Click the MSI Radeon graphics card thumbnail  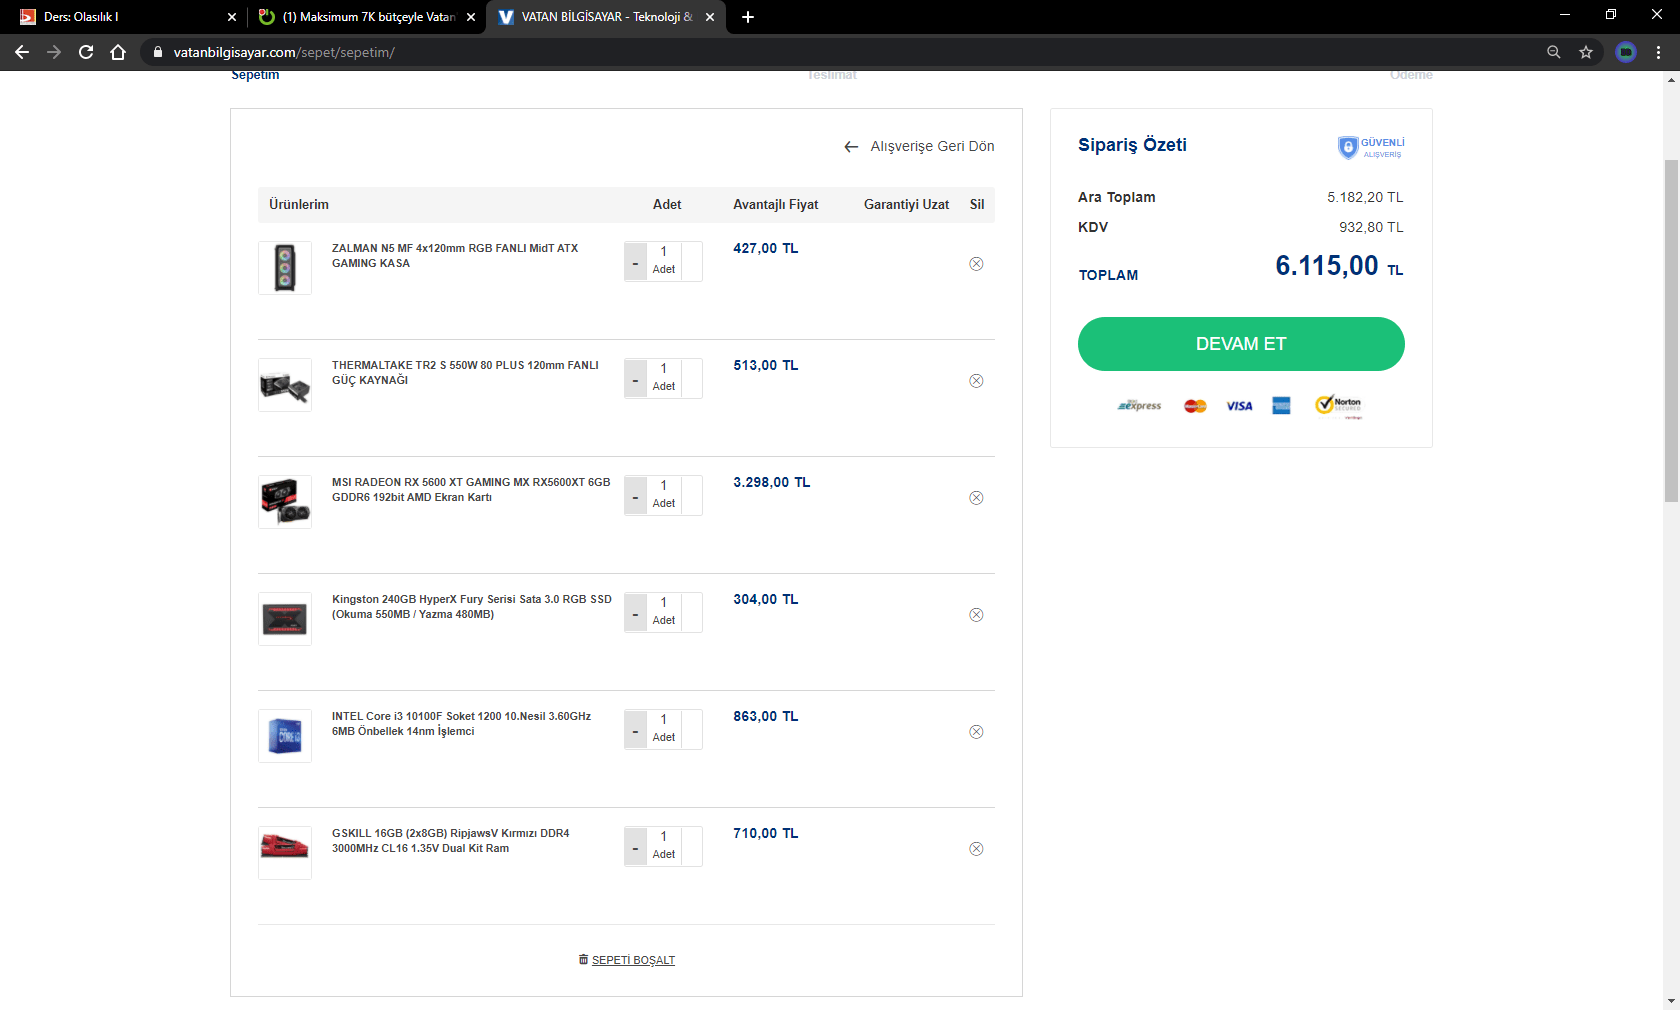[x=285, y=502]
